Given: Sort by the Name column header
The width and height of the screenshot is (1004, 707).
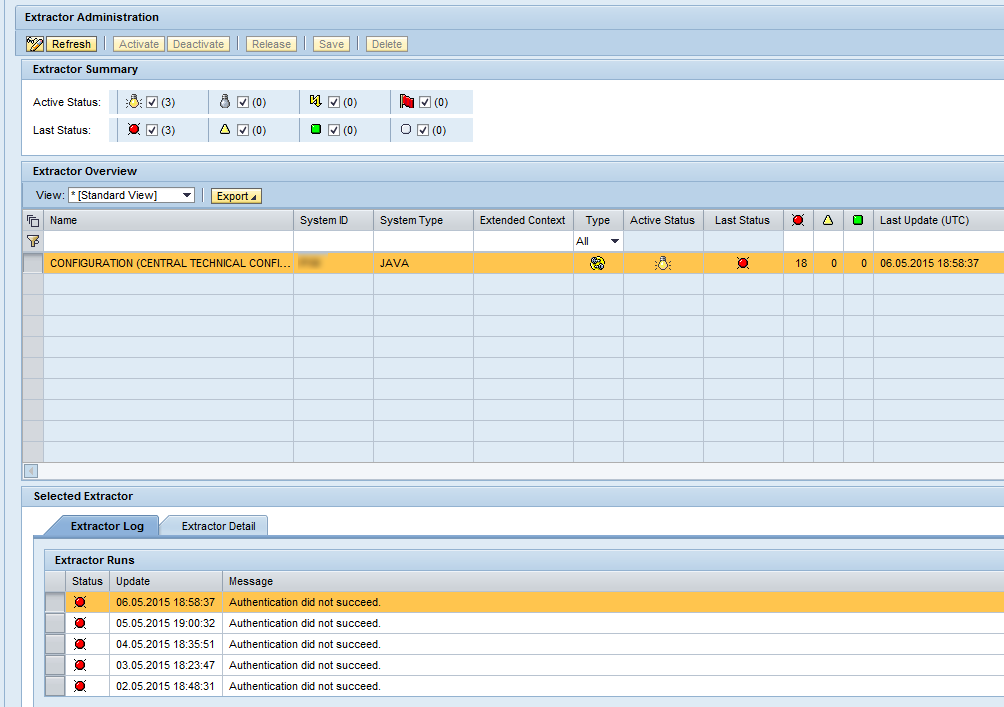Looking at the screenshot, I should click(x=168, y=220).
